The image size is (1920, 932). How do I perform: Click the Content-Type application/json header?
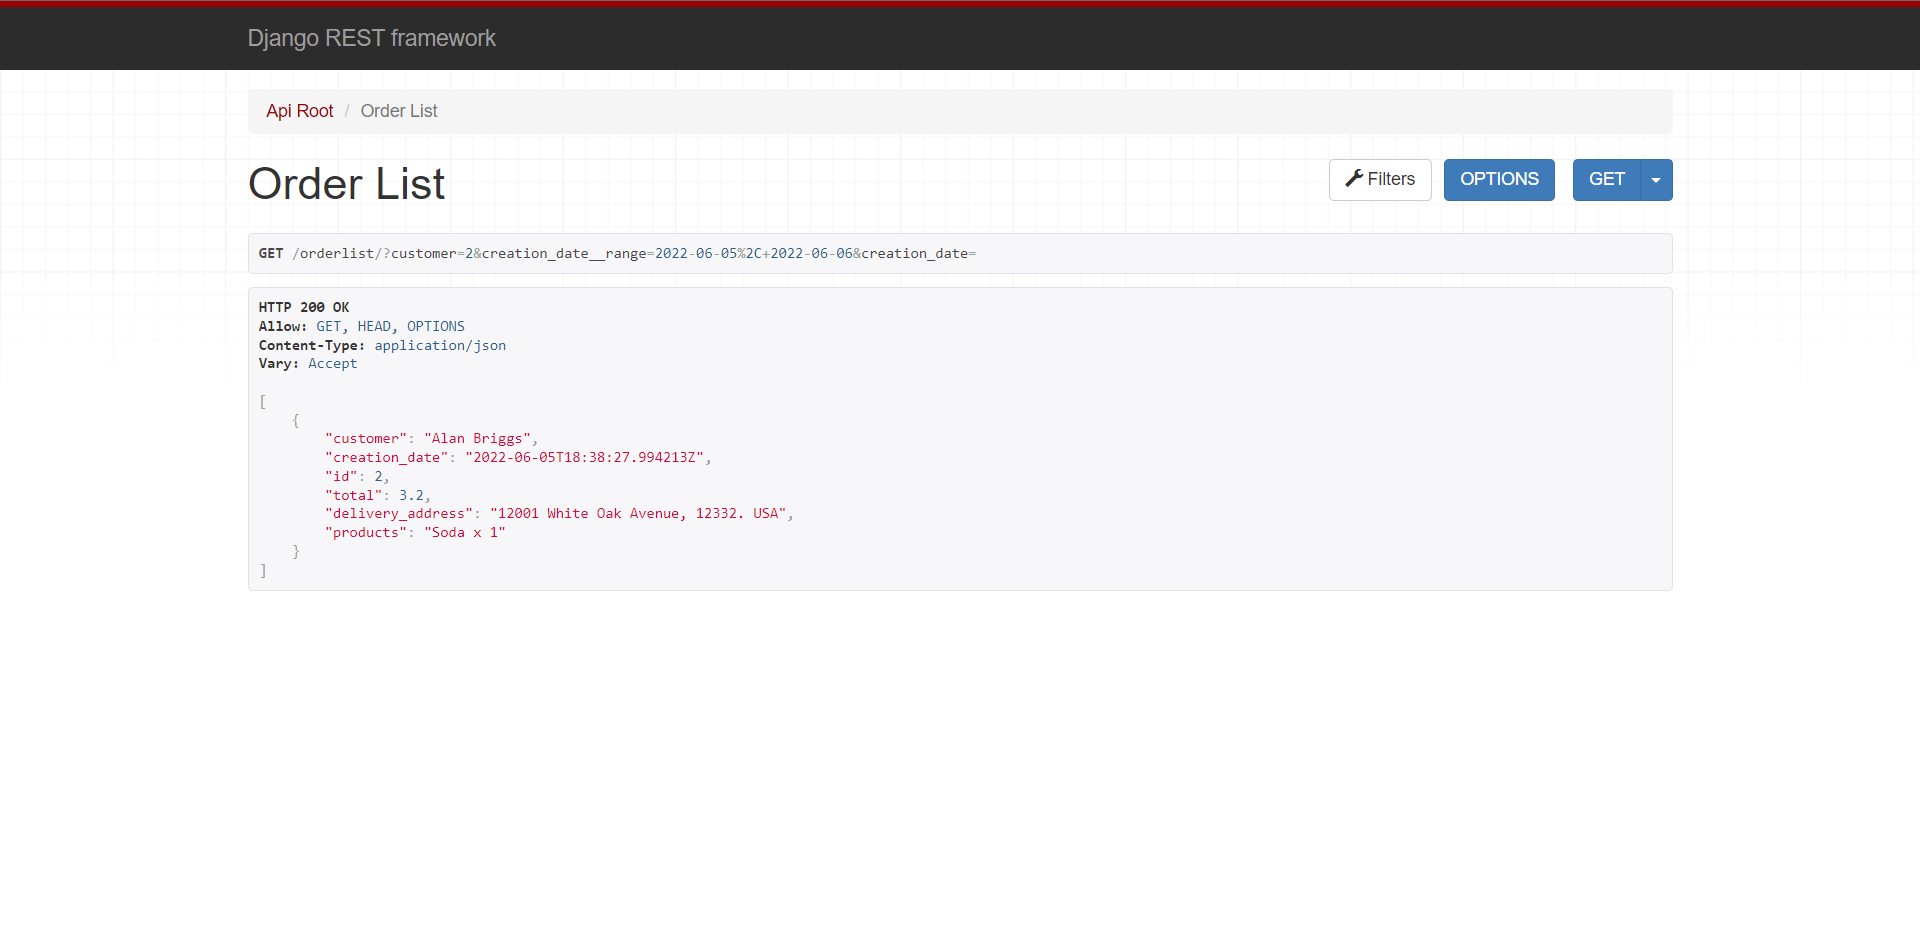coord(382,345)
